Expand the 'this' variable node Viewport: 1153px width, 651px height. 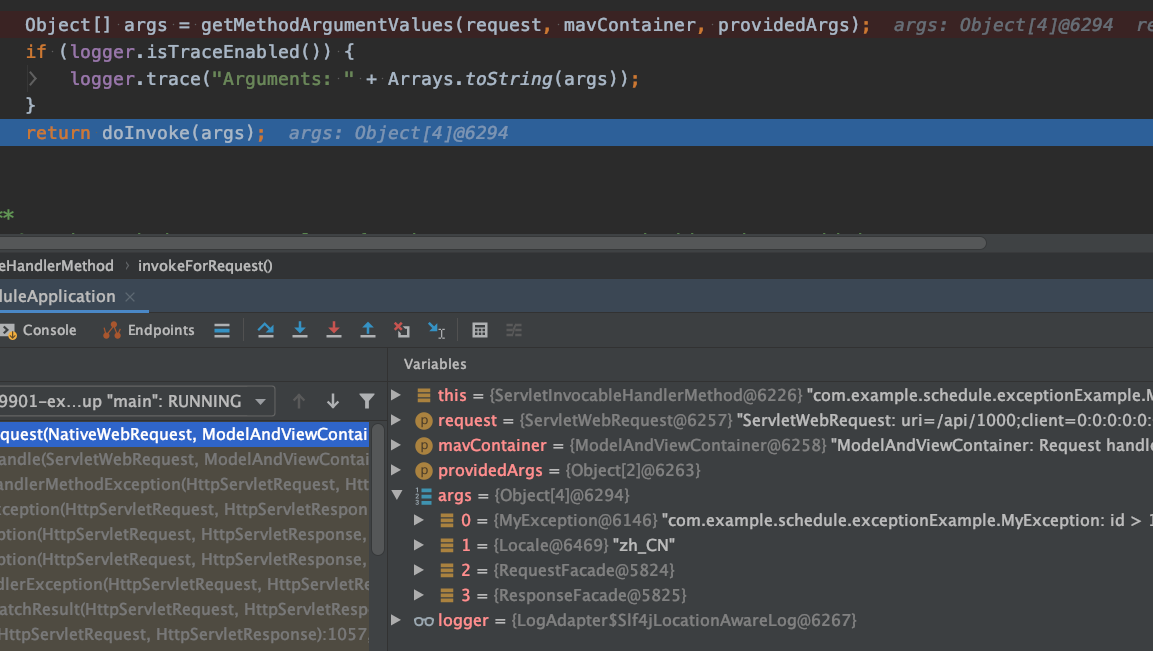click(x=396, y=395)
